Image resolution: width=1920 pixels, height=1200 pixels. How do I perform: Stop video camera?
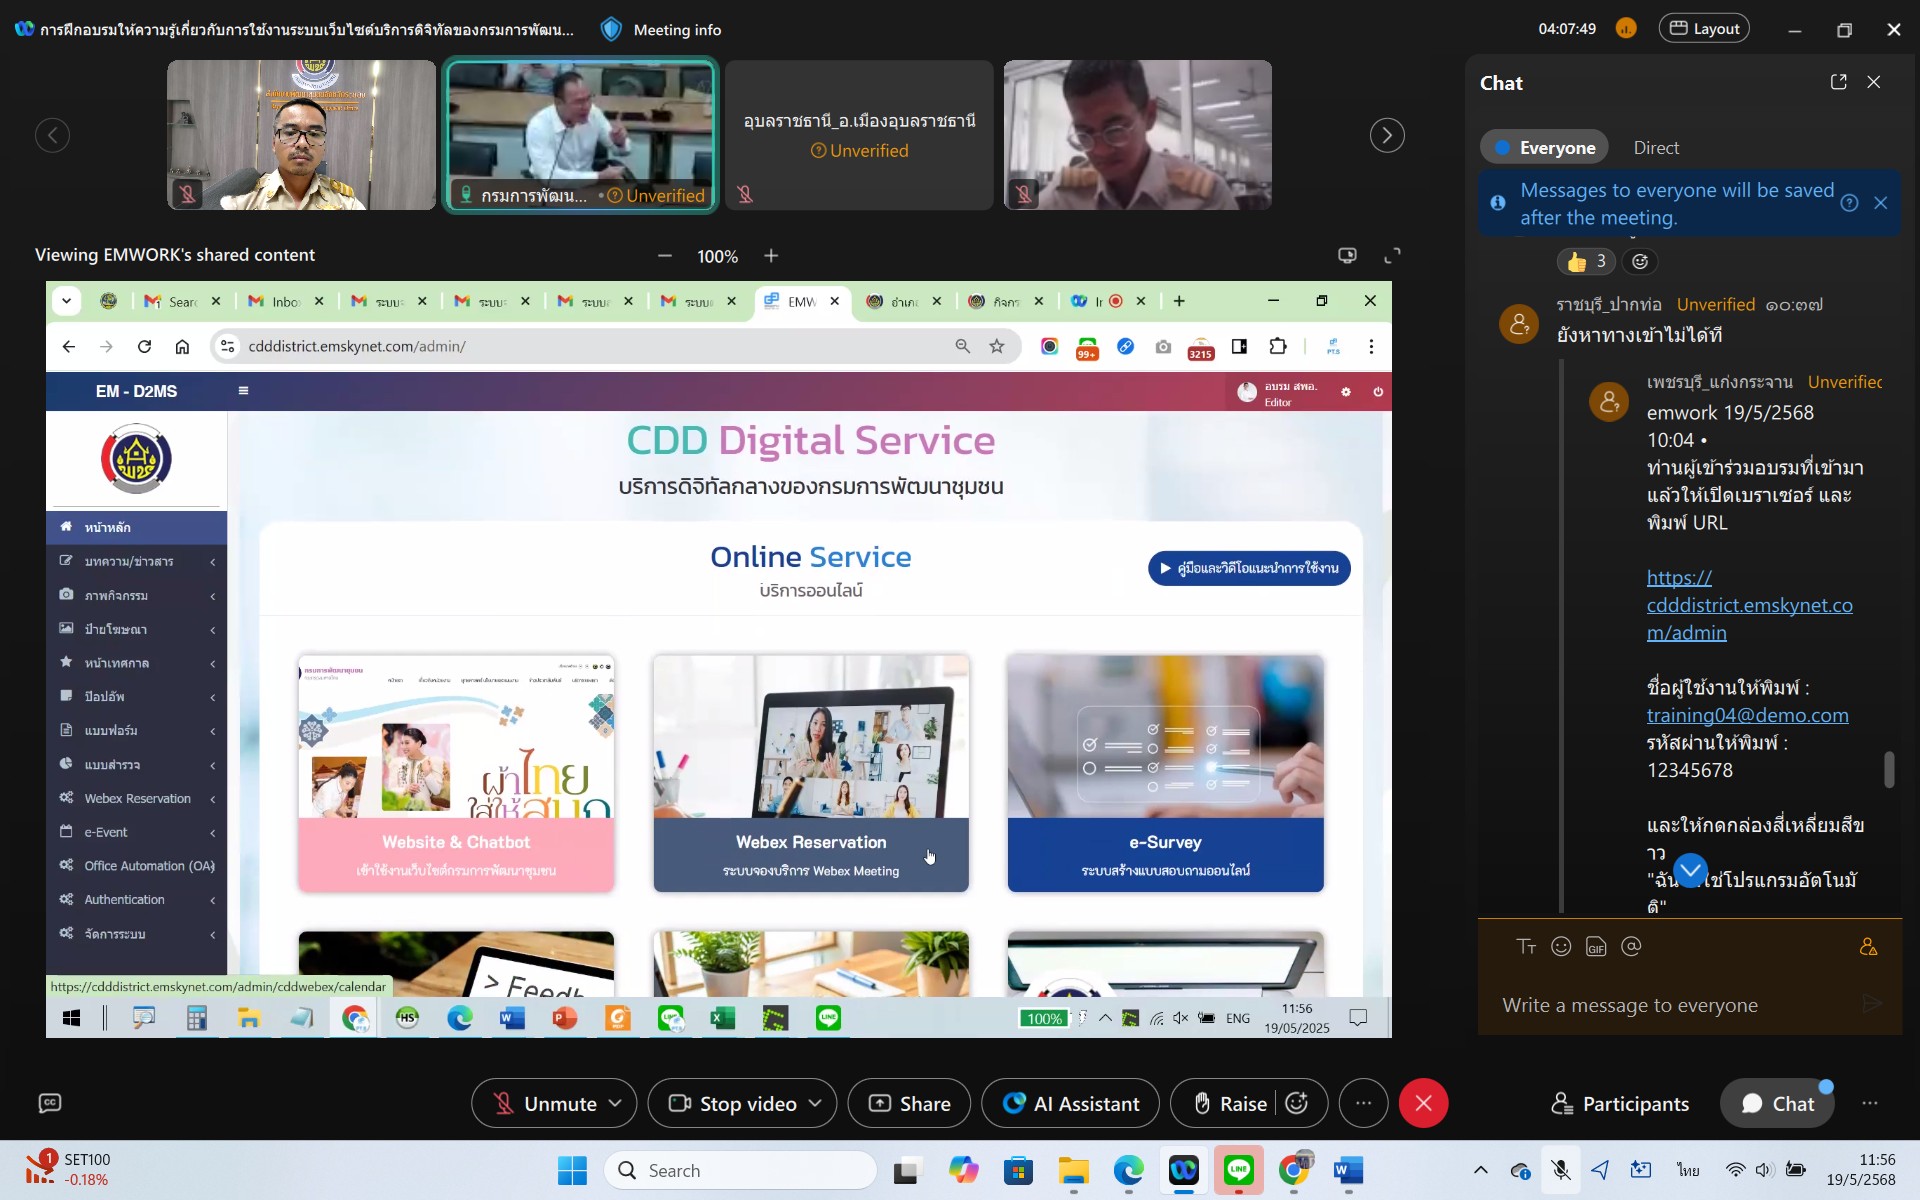pos(734,1103)
